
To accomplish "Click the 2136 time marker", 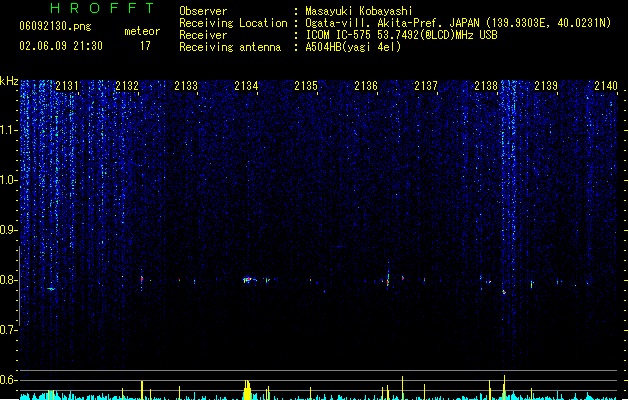I will pos(366,86).
